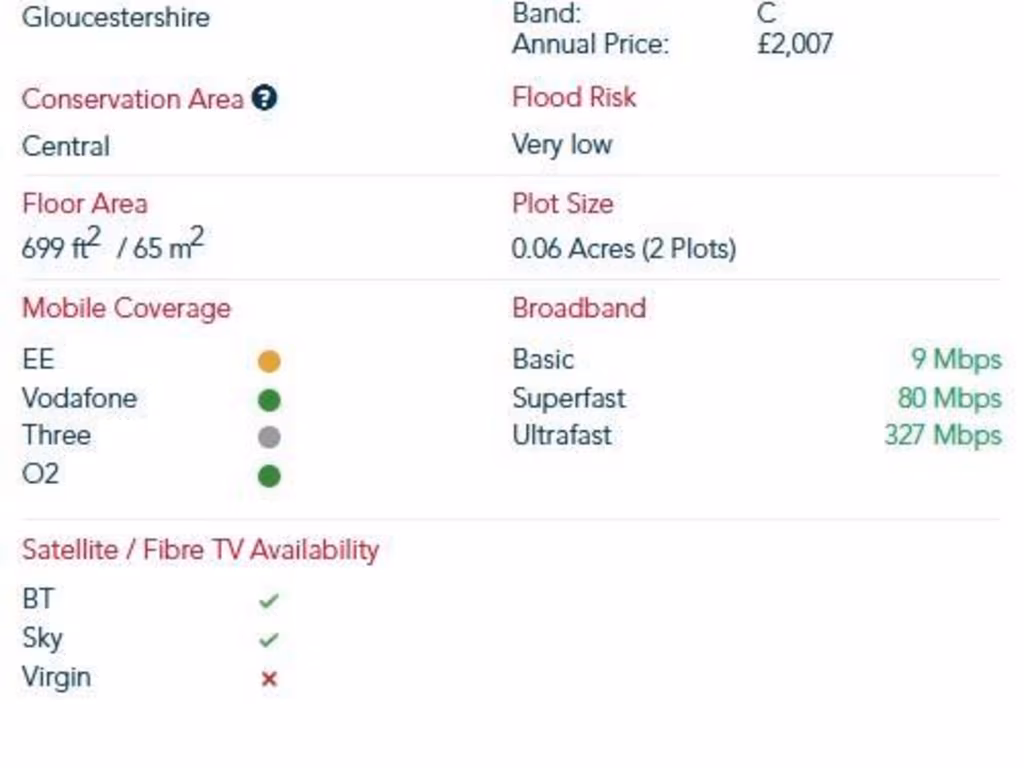
Task: Click the 327 Mbps Ultrafast speed
Action: (x=942, y=436)
